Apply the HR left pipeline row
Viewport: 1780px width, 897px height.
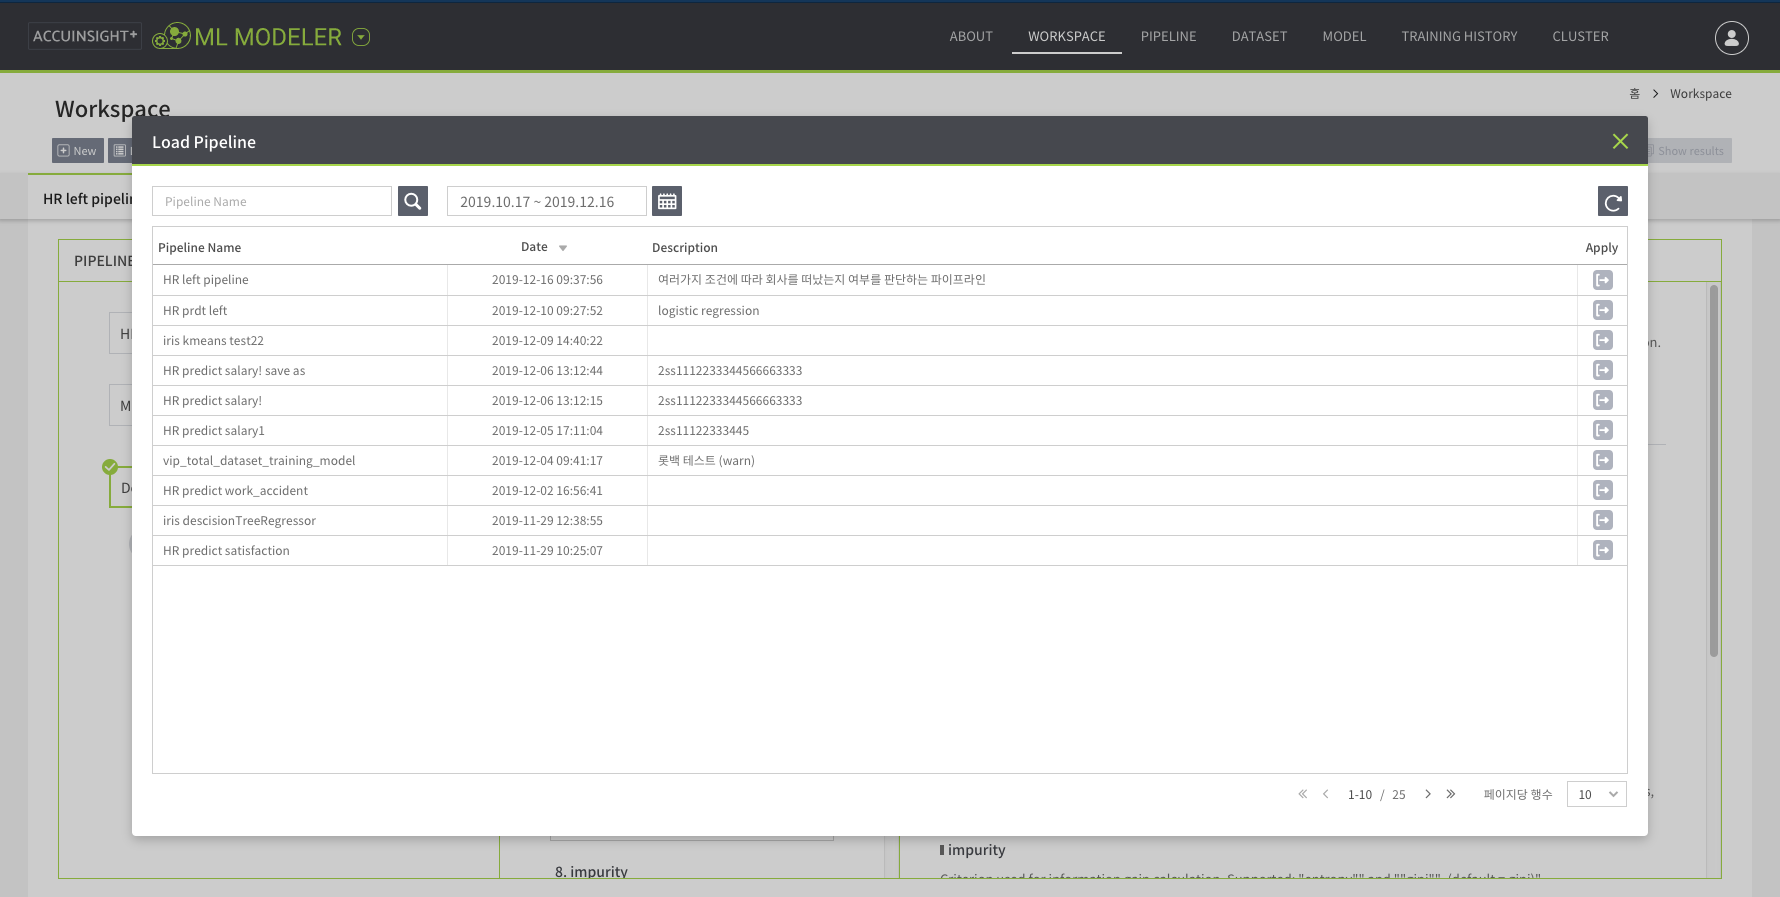pyautogui.click(x=1602, y=280)
